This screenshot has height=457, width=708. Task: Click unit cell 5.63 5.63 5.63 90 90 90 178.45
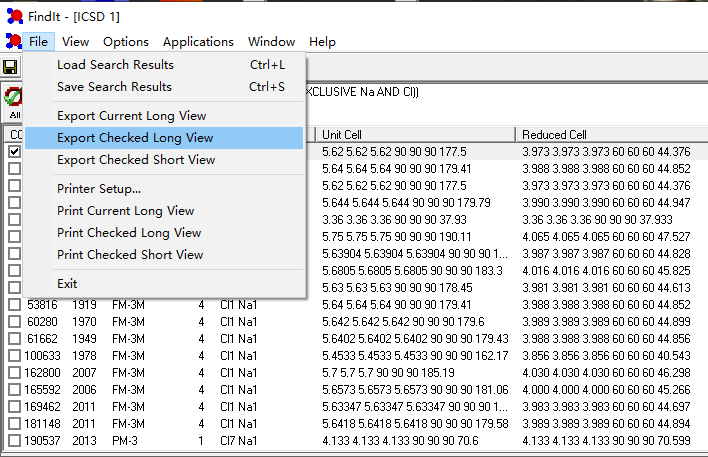[x=397, y=288]
